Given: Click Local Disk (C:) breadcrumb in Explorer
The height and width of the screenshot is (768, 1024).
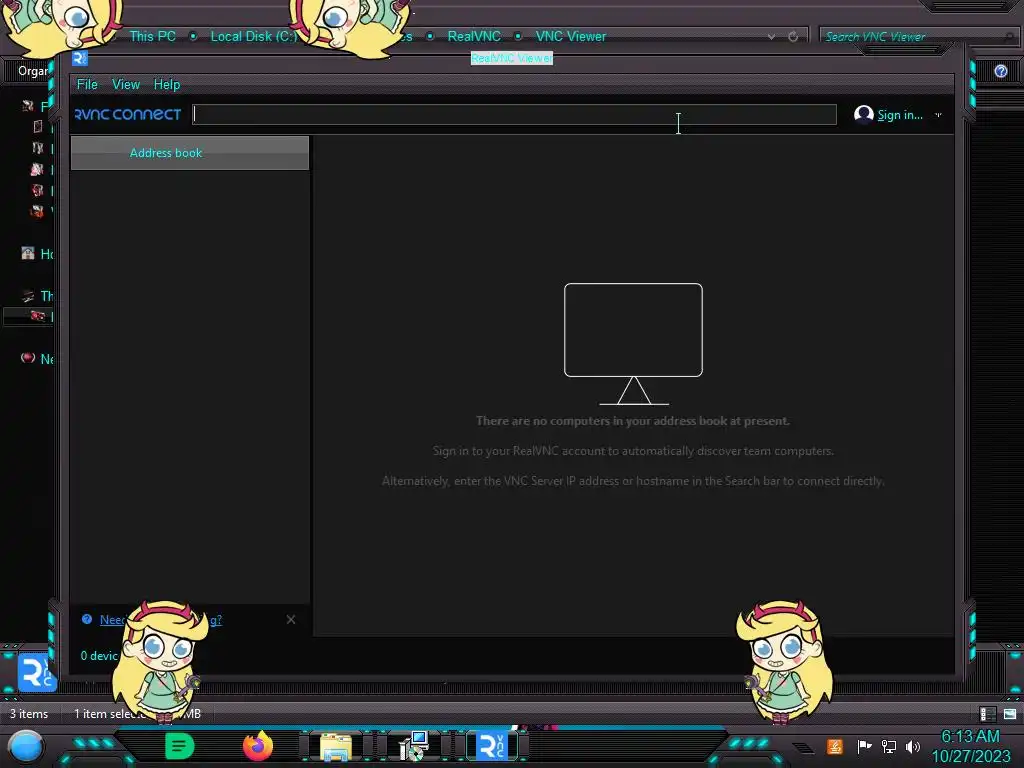Looking at the screenshot, I should (253, 37).
